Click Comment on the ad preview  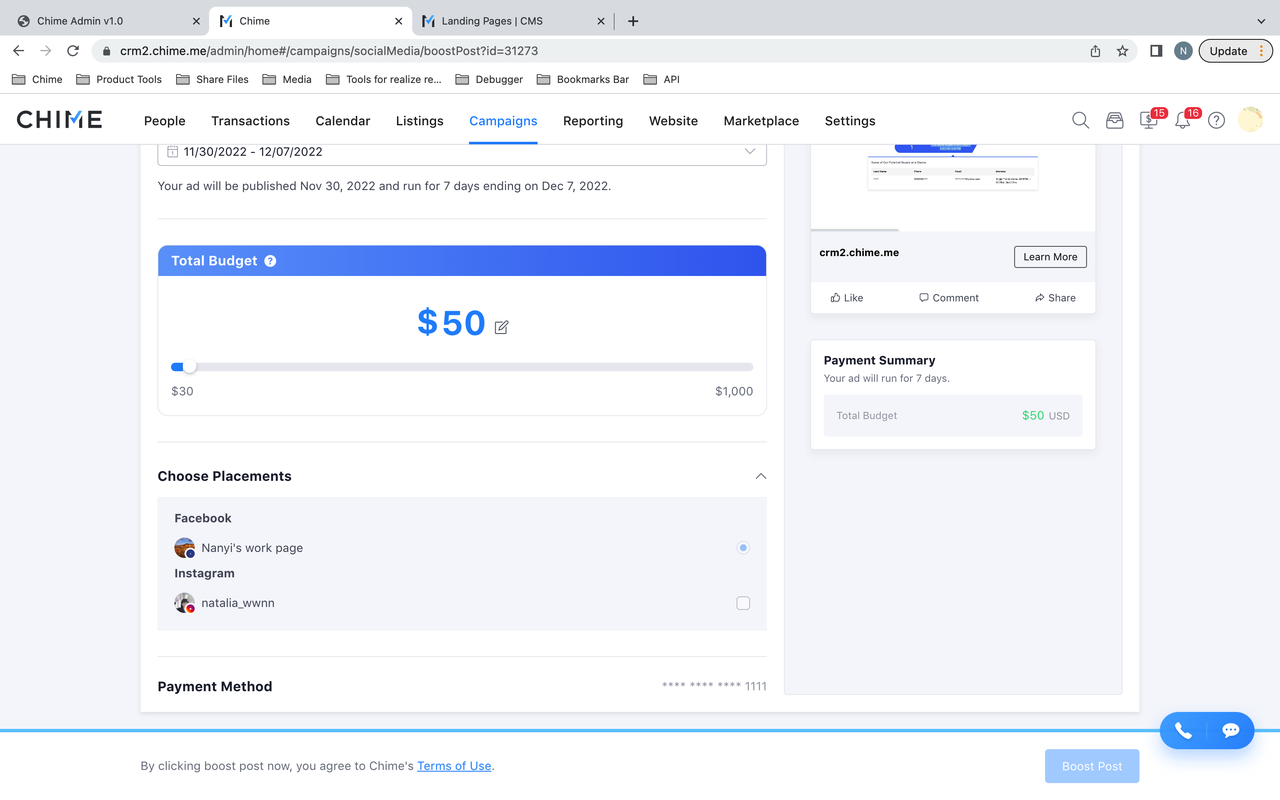pyautogui.click(x=949, y=298)
